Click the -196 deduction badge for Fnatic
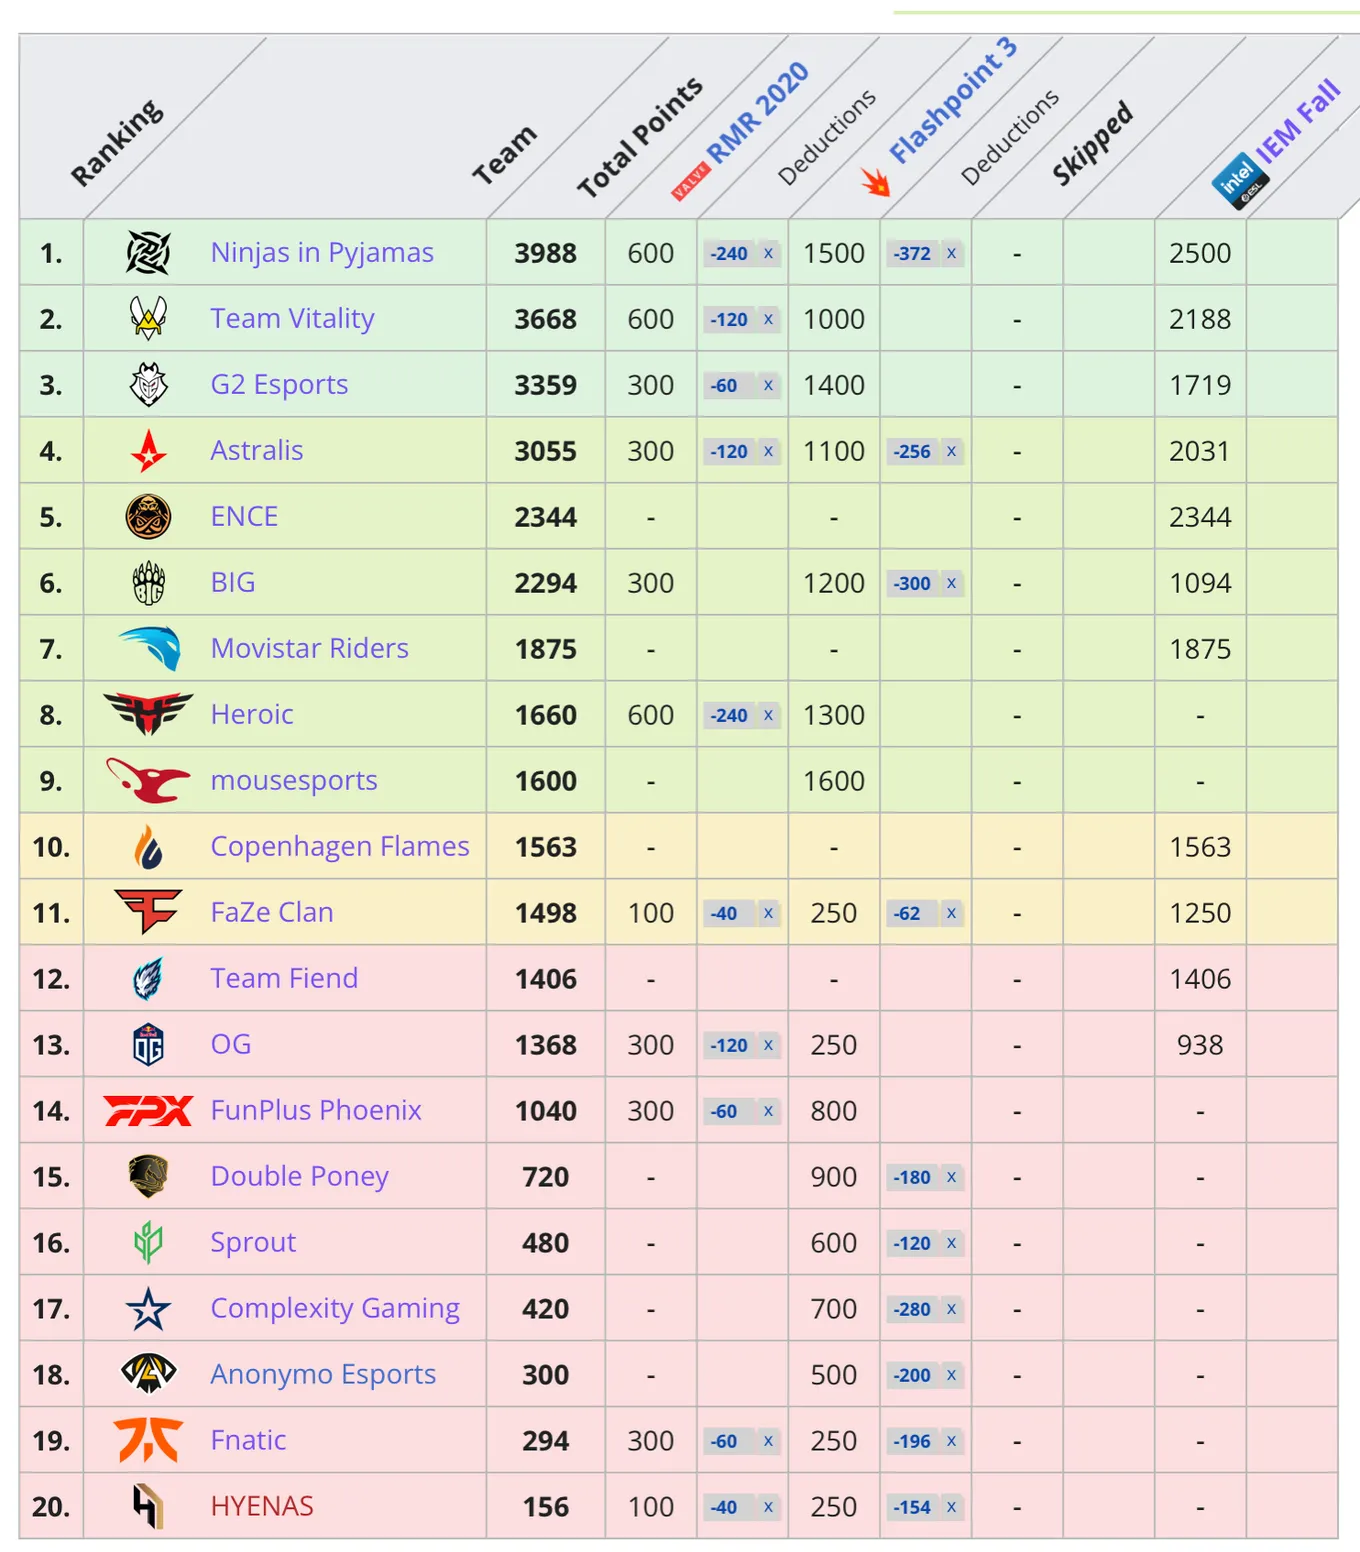This screenshot has width=1360, height=1552. [x=924, y=1441]
